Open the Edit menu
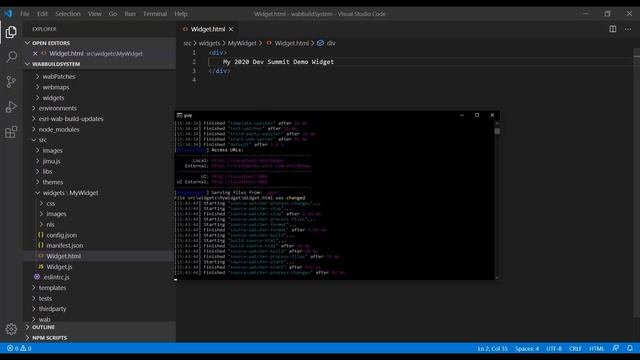The image size is (640, 360). click(42, 14)
